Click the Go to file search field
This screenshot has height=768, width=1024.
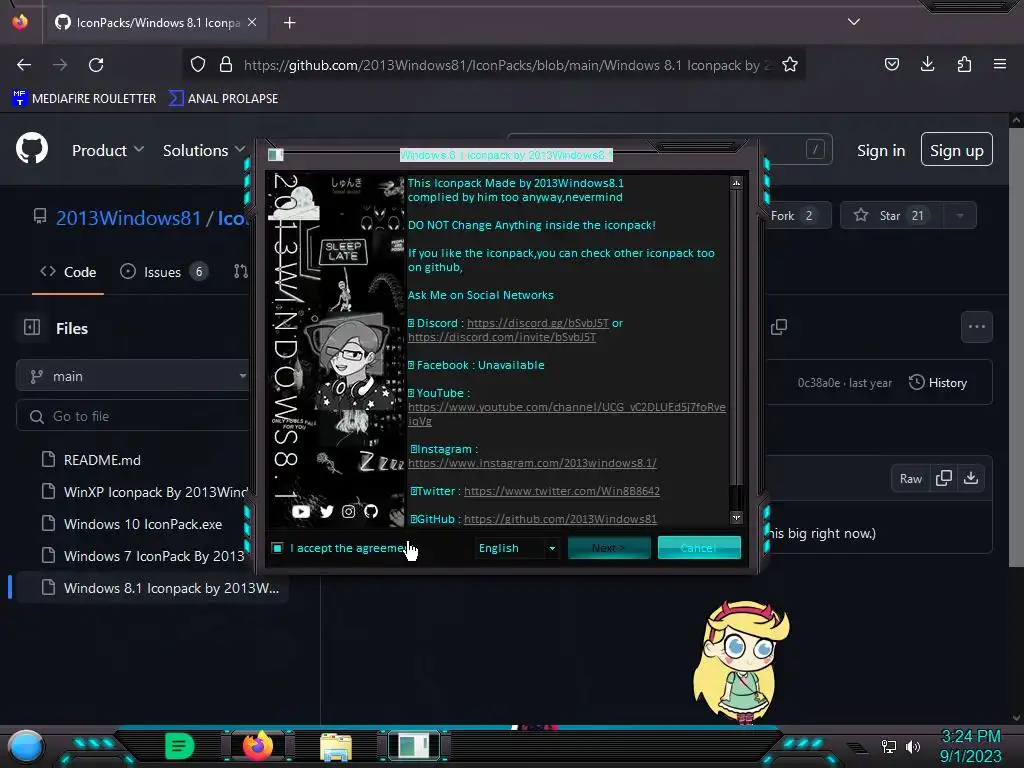(x=133, y=417)
